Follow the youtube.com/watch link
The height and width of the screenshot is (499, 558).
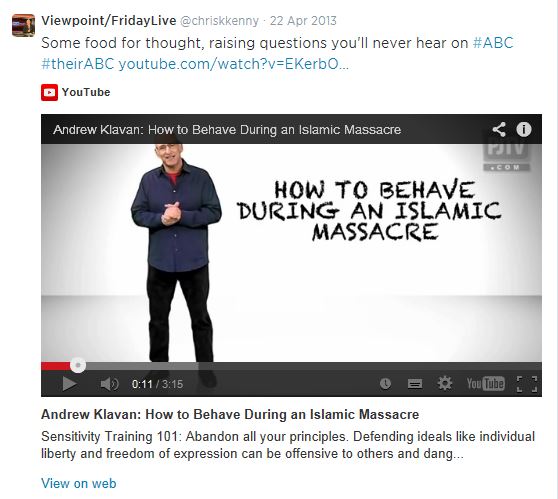(x=233, y=64)
